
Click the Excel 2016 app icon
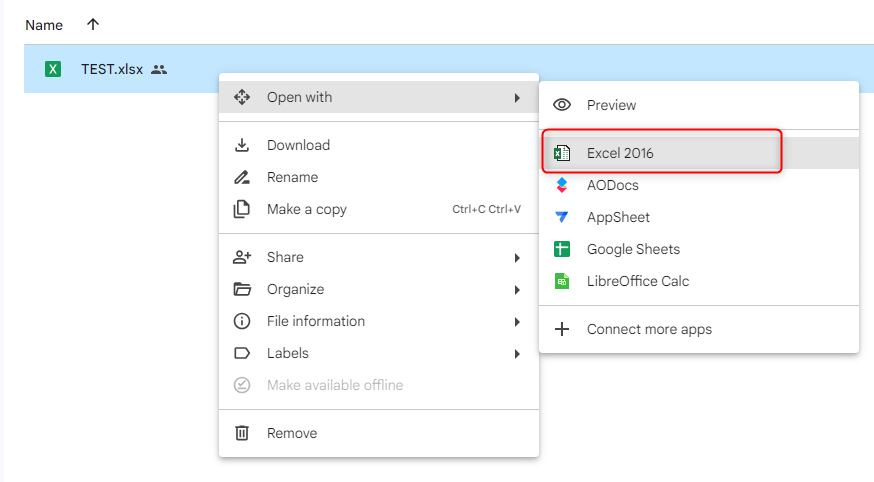(x=562, y=153)
